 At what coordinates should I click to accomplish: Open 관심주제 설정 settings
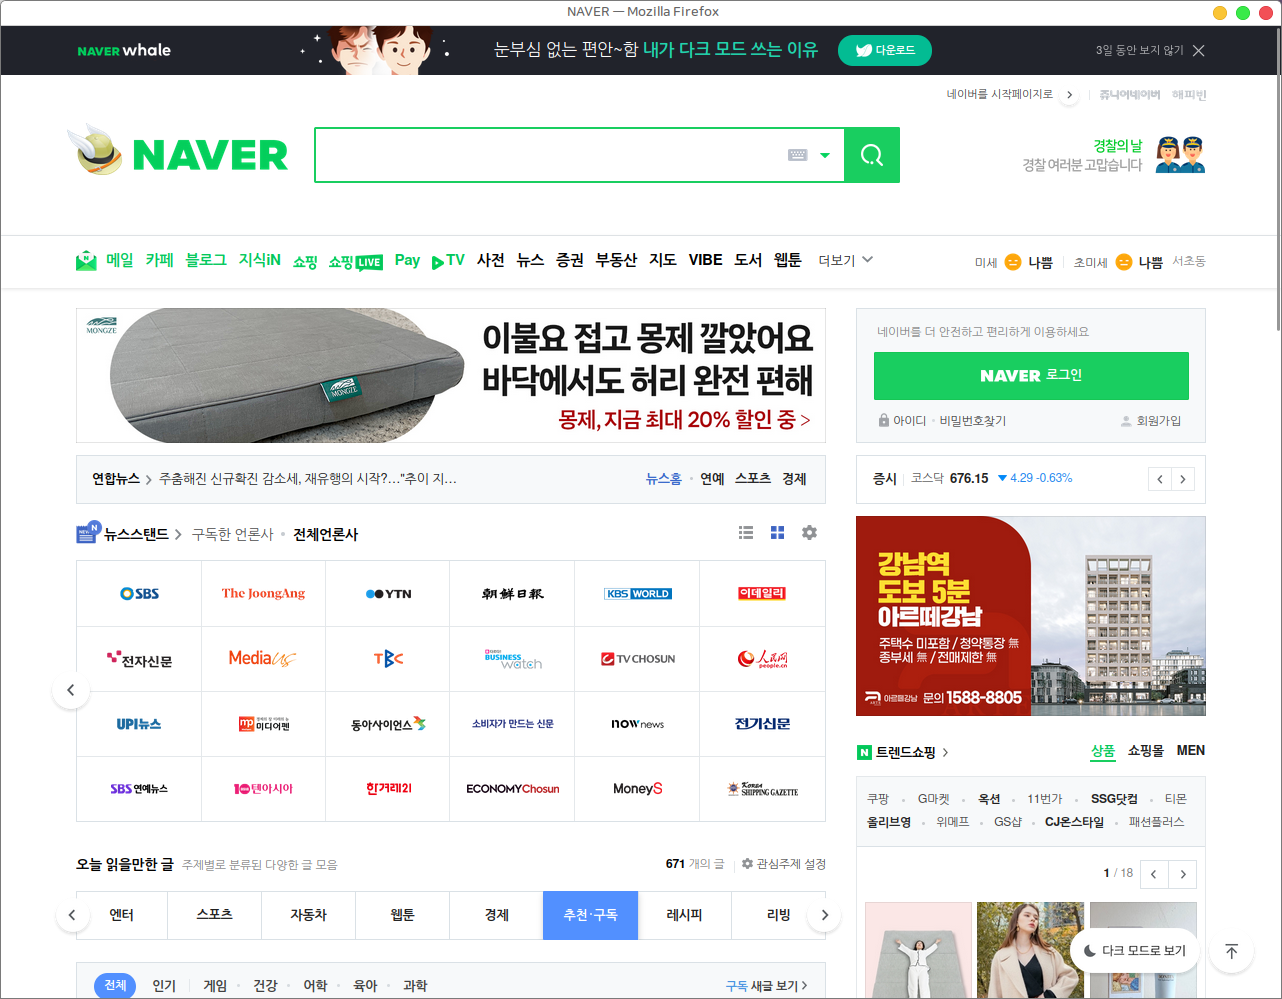pos(784,864)
